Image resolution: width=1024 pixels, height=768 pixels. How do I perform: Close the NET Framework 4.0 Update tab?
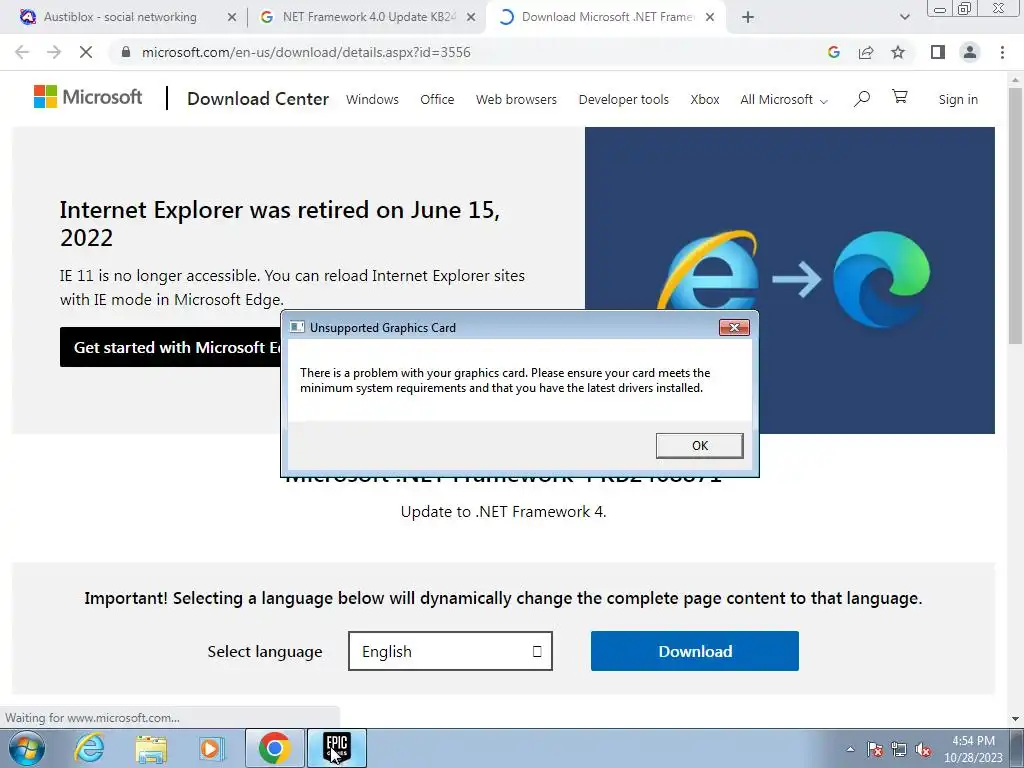[x=471, y=18]
